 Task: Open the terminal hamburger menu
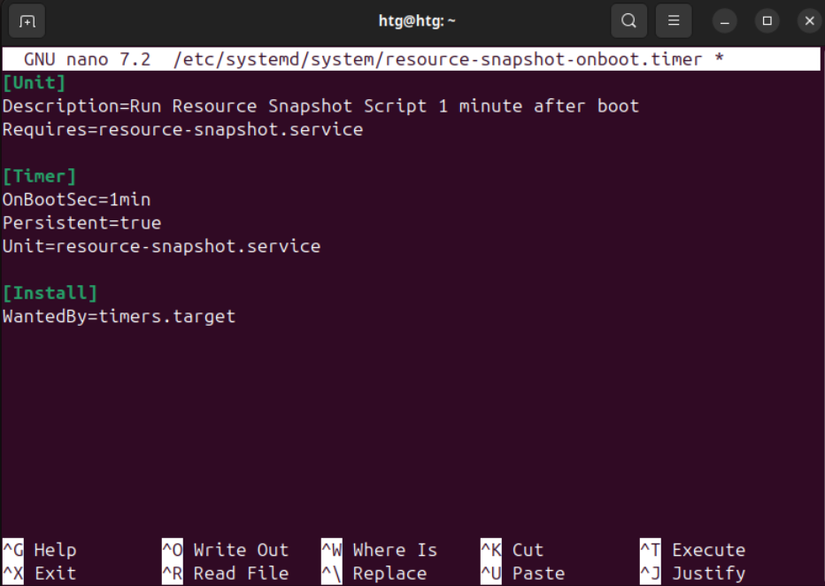(x=673, y=20)
